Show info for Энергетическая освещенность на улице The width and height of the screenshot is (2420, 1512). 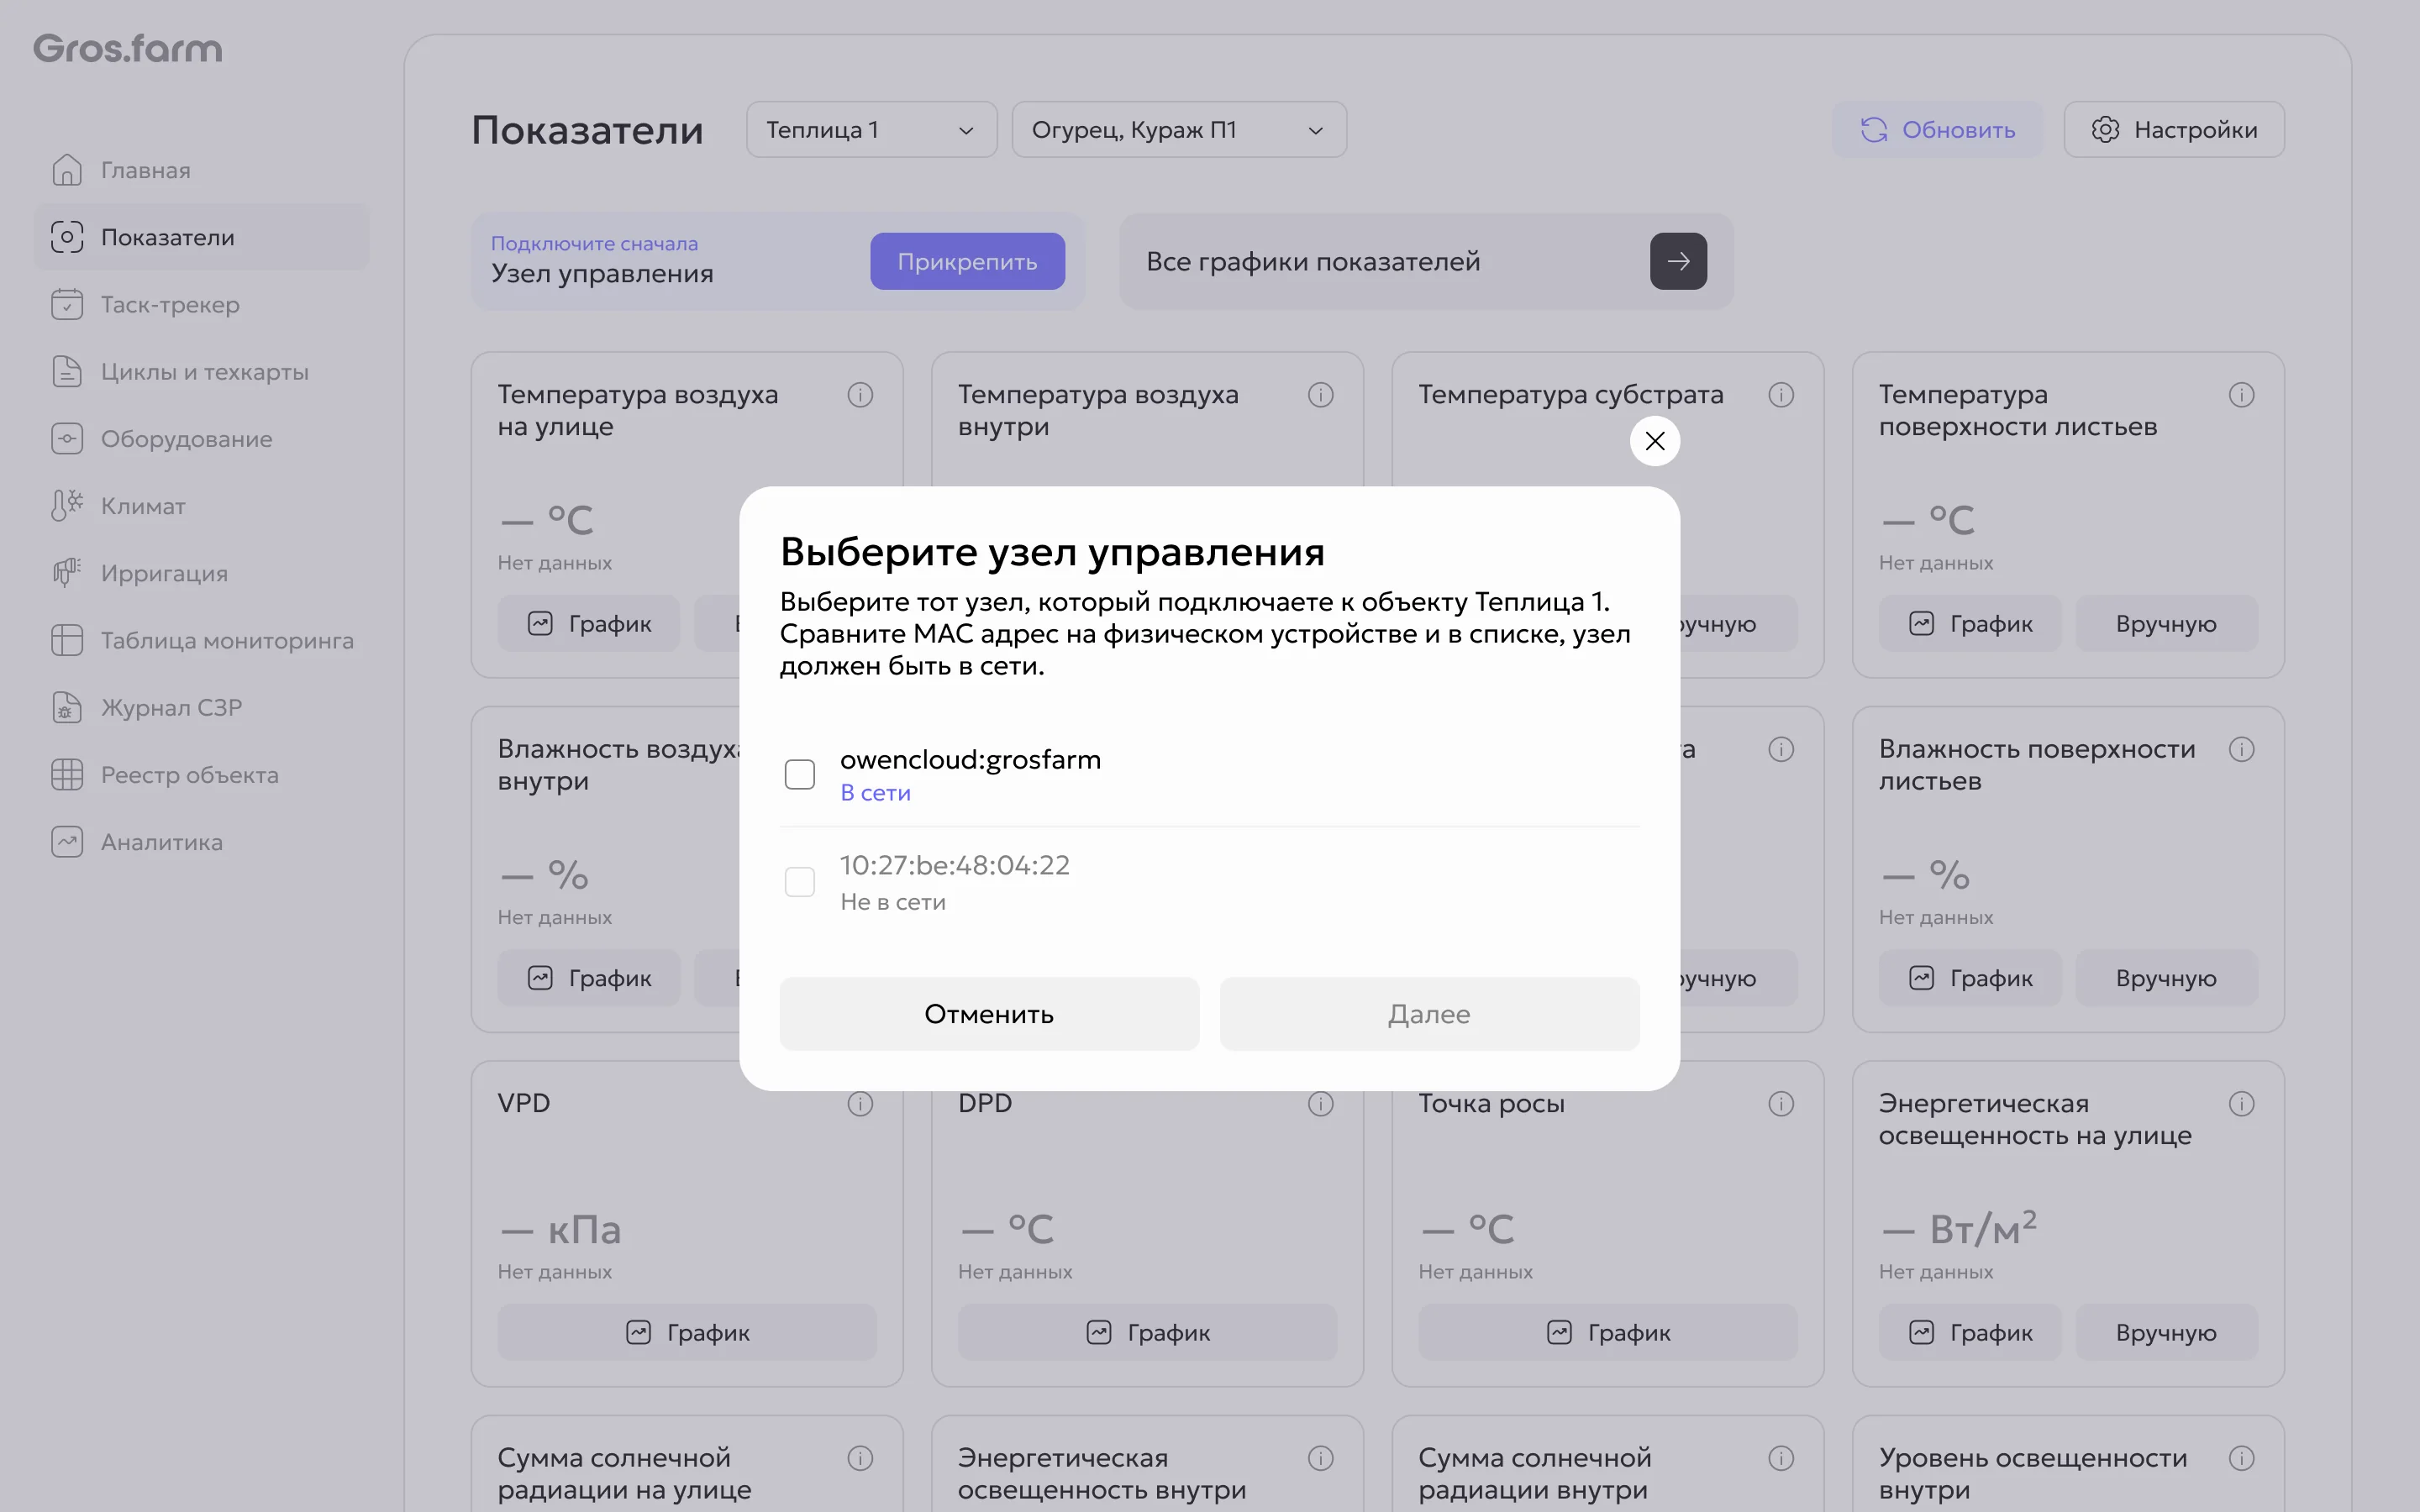[2241, 1104]
